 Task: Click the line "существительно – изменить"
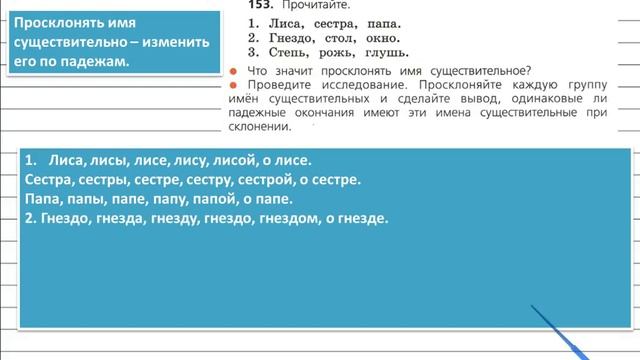coord(111,42)
